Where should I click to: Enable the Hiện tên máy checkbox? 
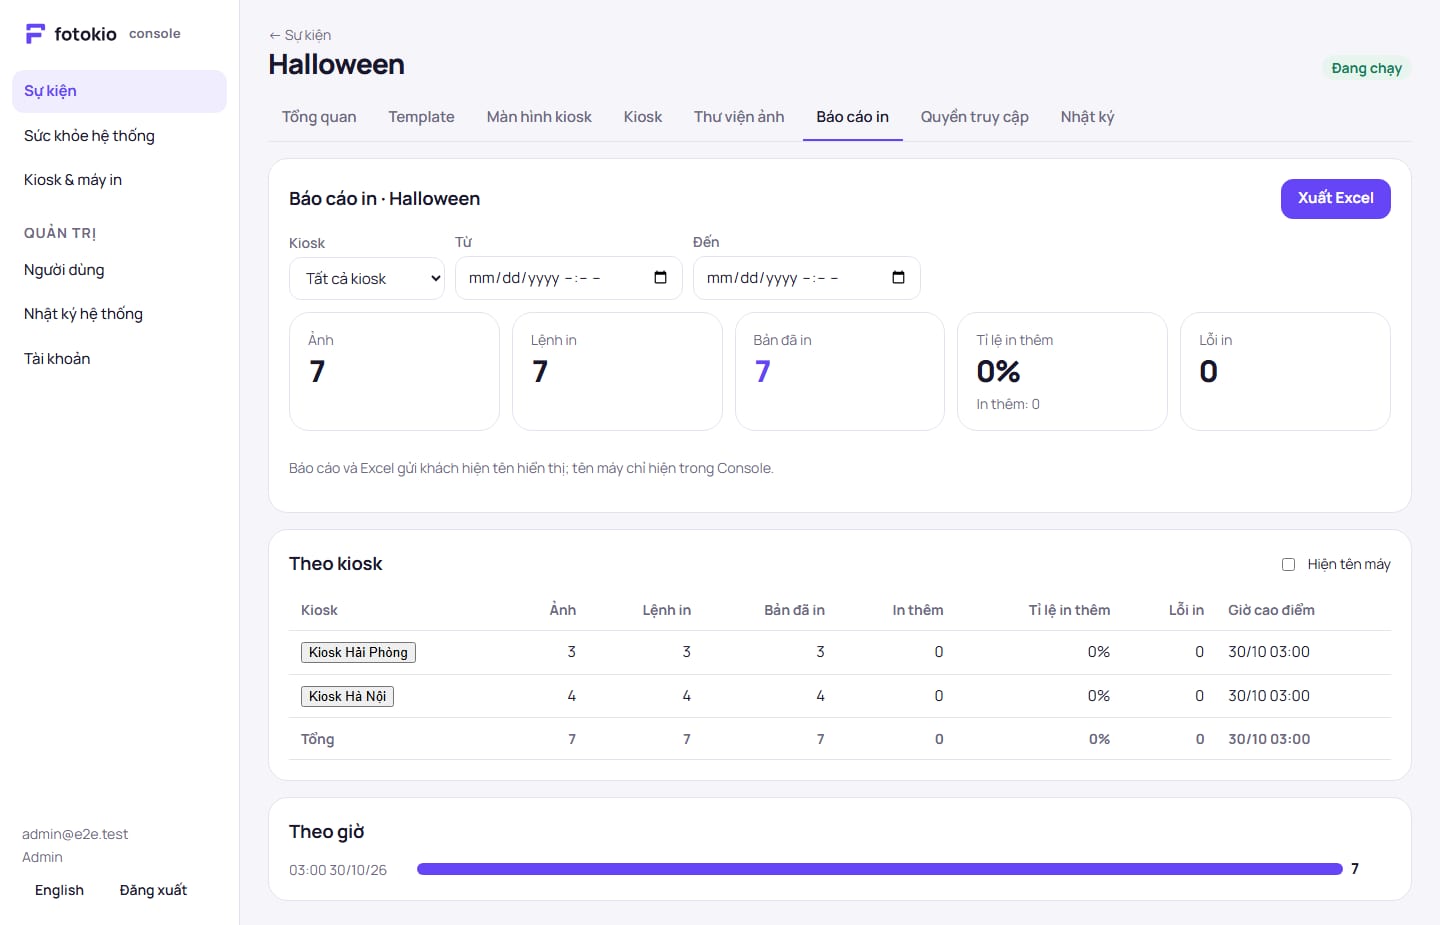(x=1288, y=565)
